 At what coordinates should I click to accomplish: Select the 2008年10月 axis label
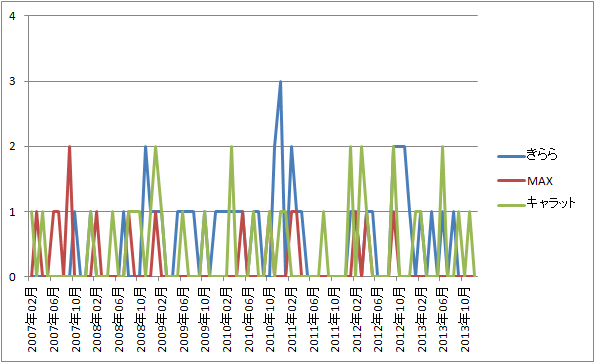[141, 320]
